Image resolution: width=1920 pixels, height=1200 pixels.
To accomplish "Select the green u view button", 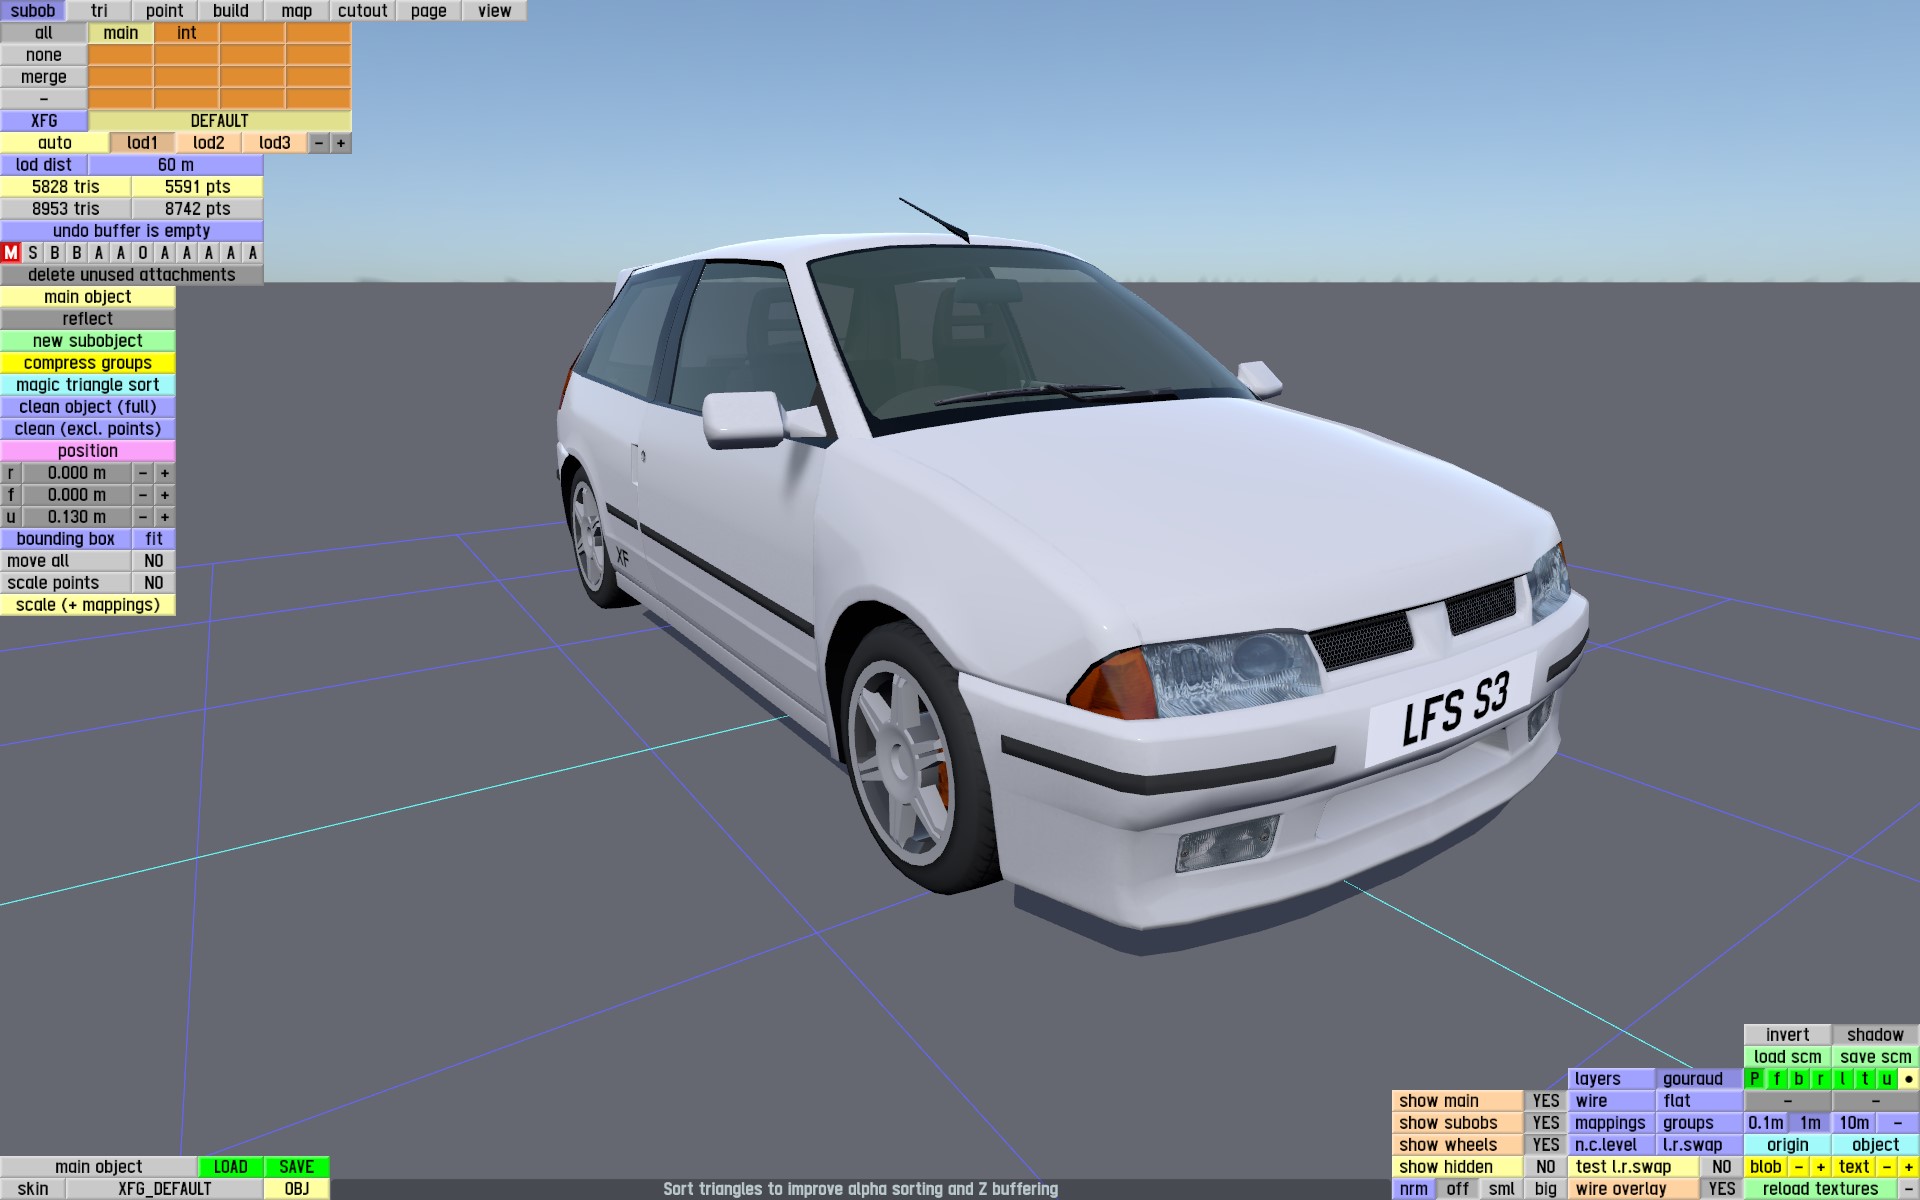I will [x=1887, y=1079].
